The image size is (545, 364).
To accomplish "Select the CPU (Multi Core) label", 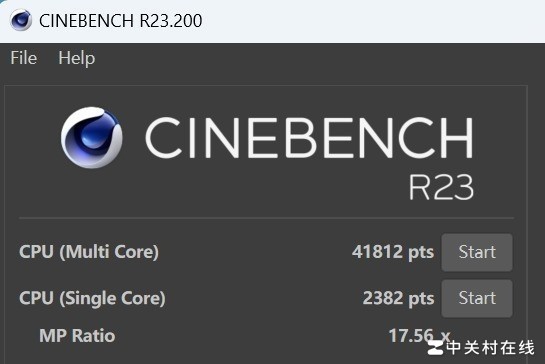I will (89, 252).
